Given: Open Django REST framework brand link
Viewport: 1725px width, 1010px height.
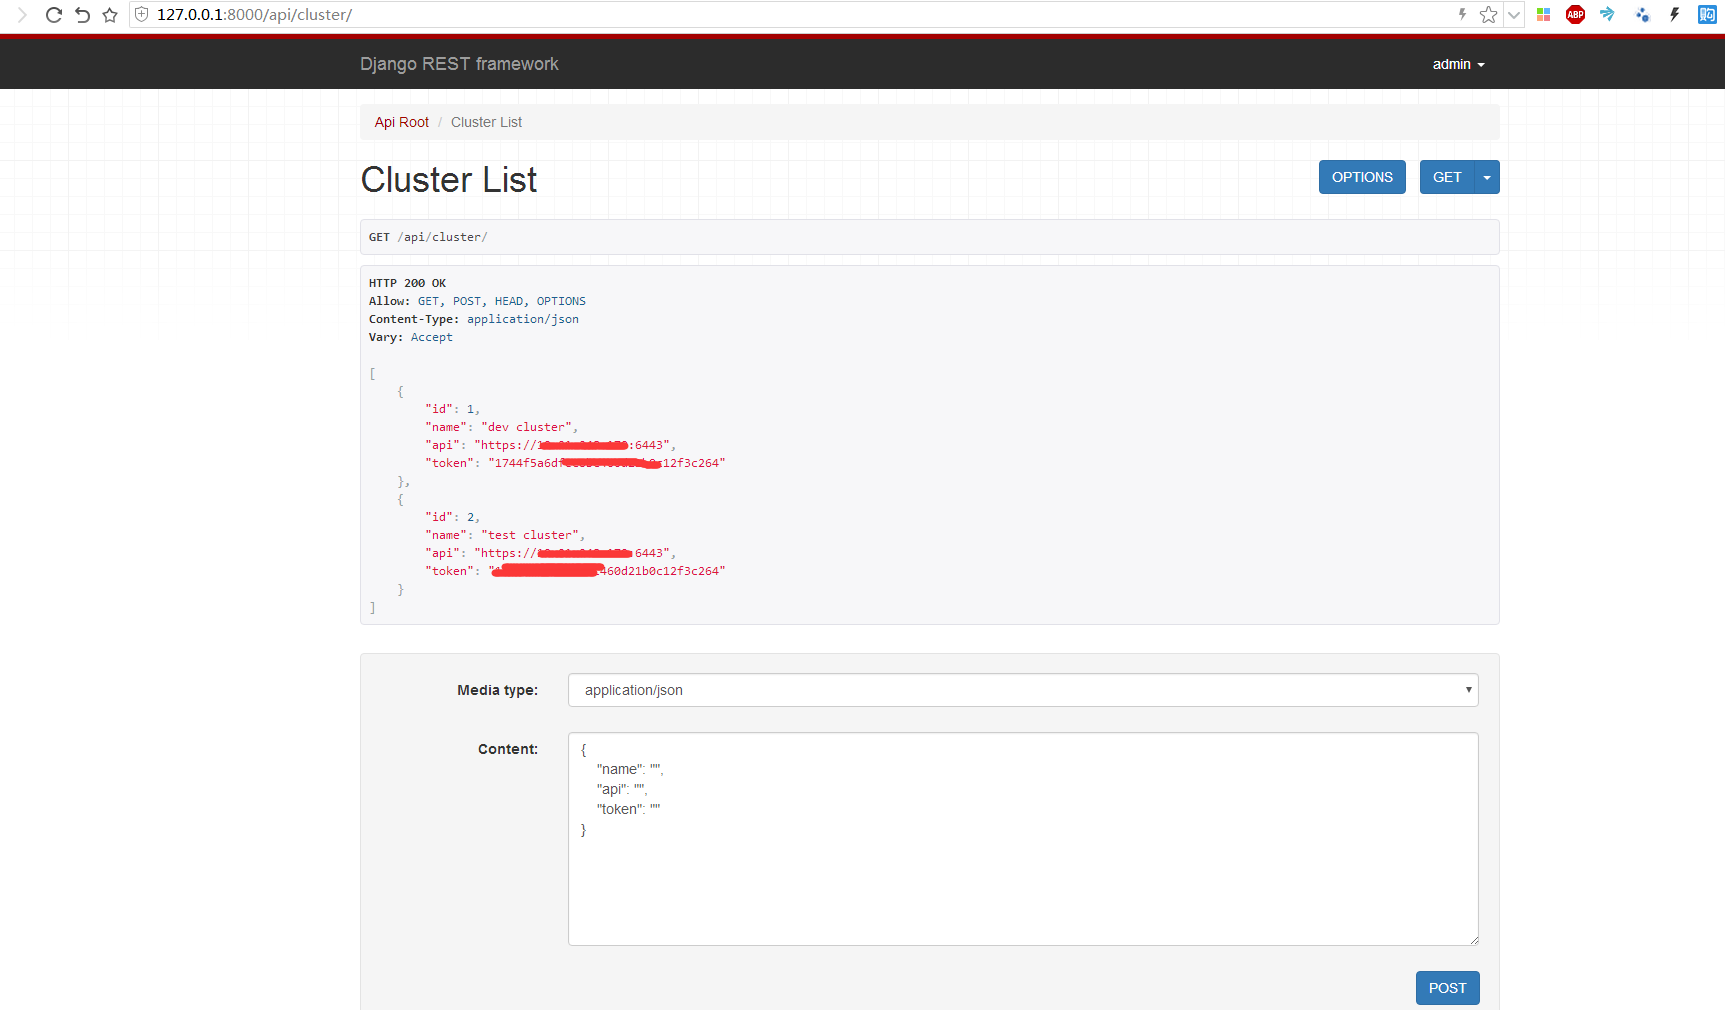Looking at the screenshot, I should click(459, 64).
